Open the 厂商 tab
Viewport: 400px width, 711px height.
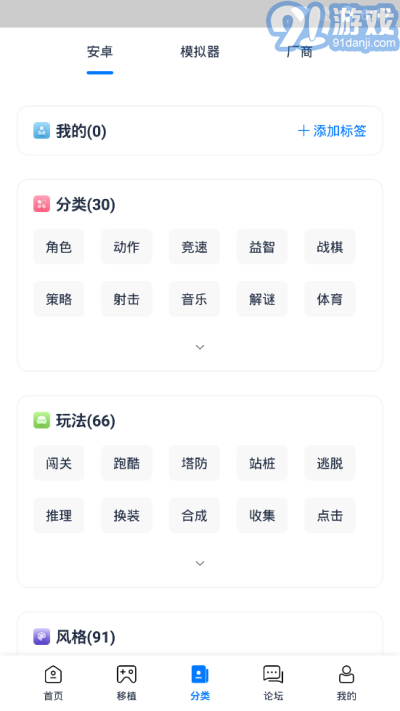(x=300, y=52)
